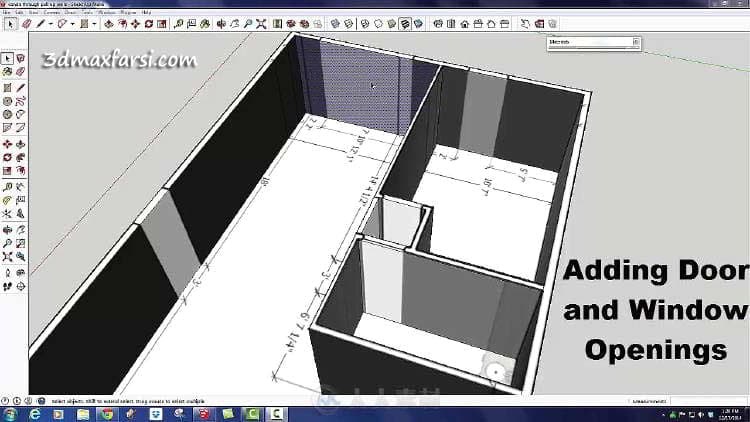750x422 pixels.
Task: Select the Eraser tool in top toolbar
Action: pyautogui.click(x=26, y=23)
